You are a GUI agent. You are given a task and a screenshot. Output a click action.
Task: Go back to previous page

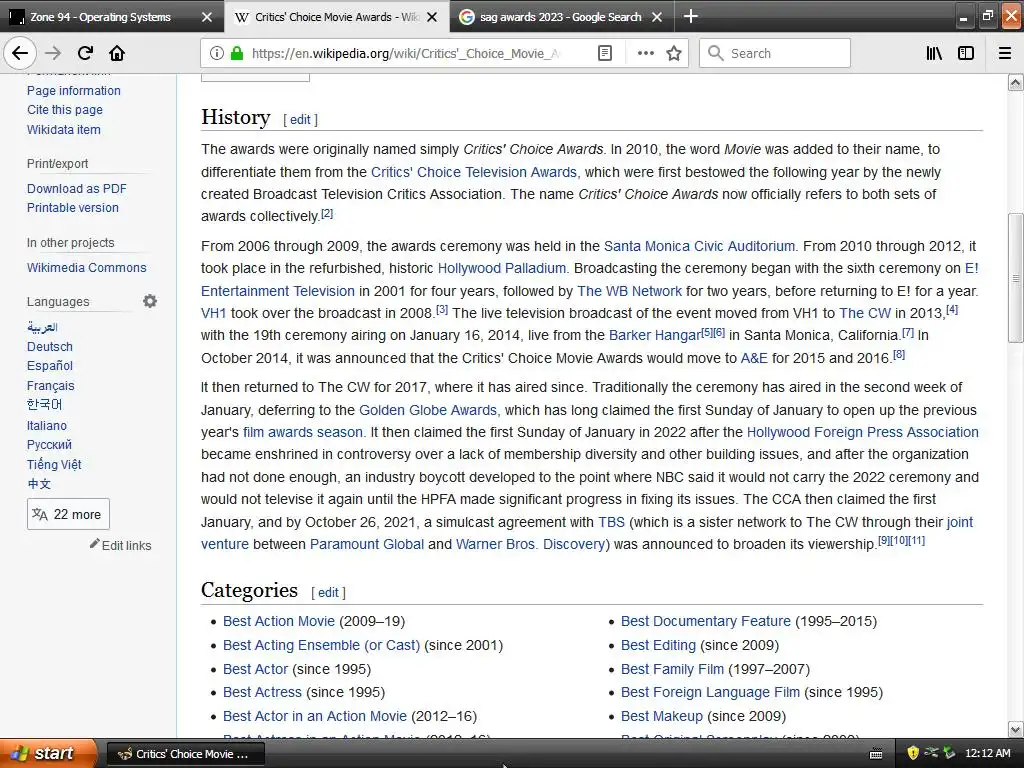(x=20, y=53)
